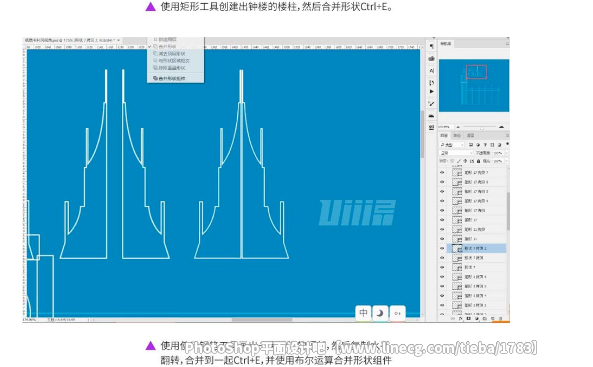This screenshot has height=367, width=593.
Task: Open the character panel icon in the dock
Action: [x=432, y=71]
